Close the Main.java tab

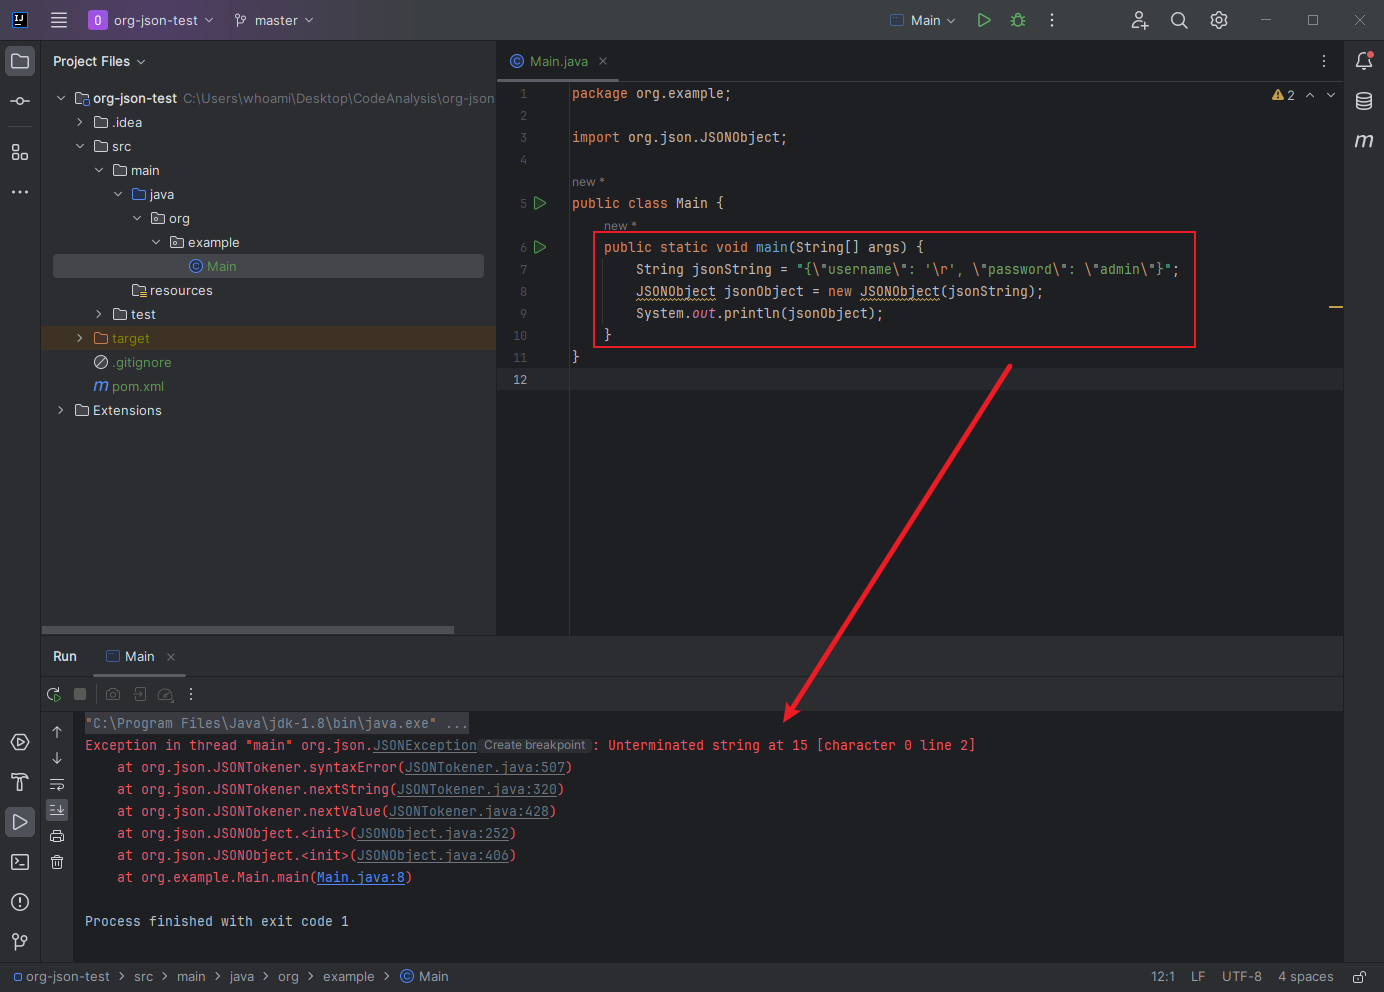click(x=603, y=61)
